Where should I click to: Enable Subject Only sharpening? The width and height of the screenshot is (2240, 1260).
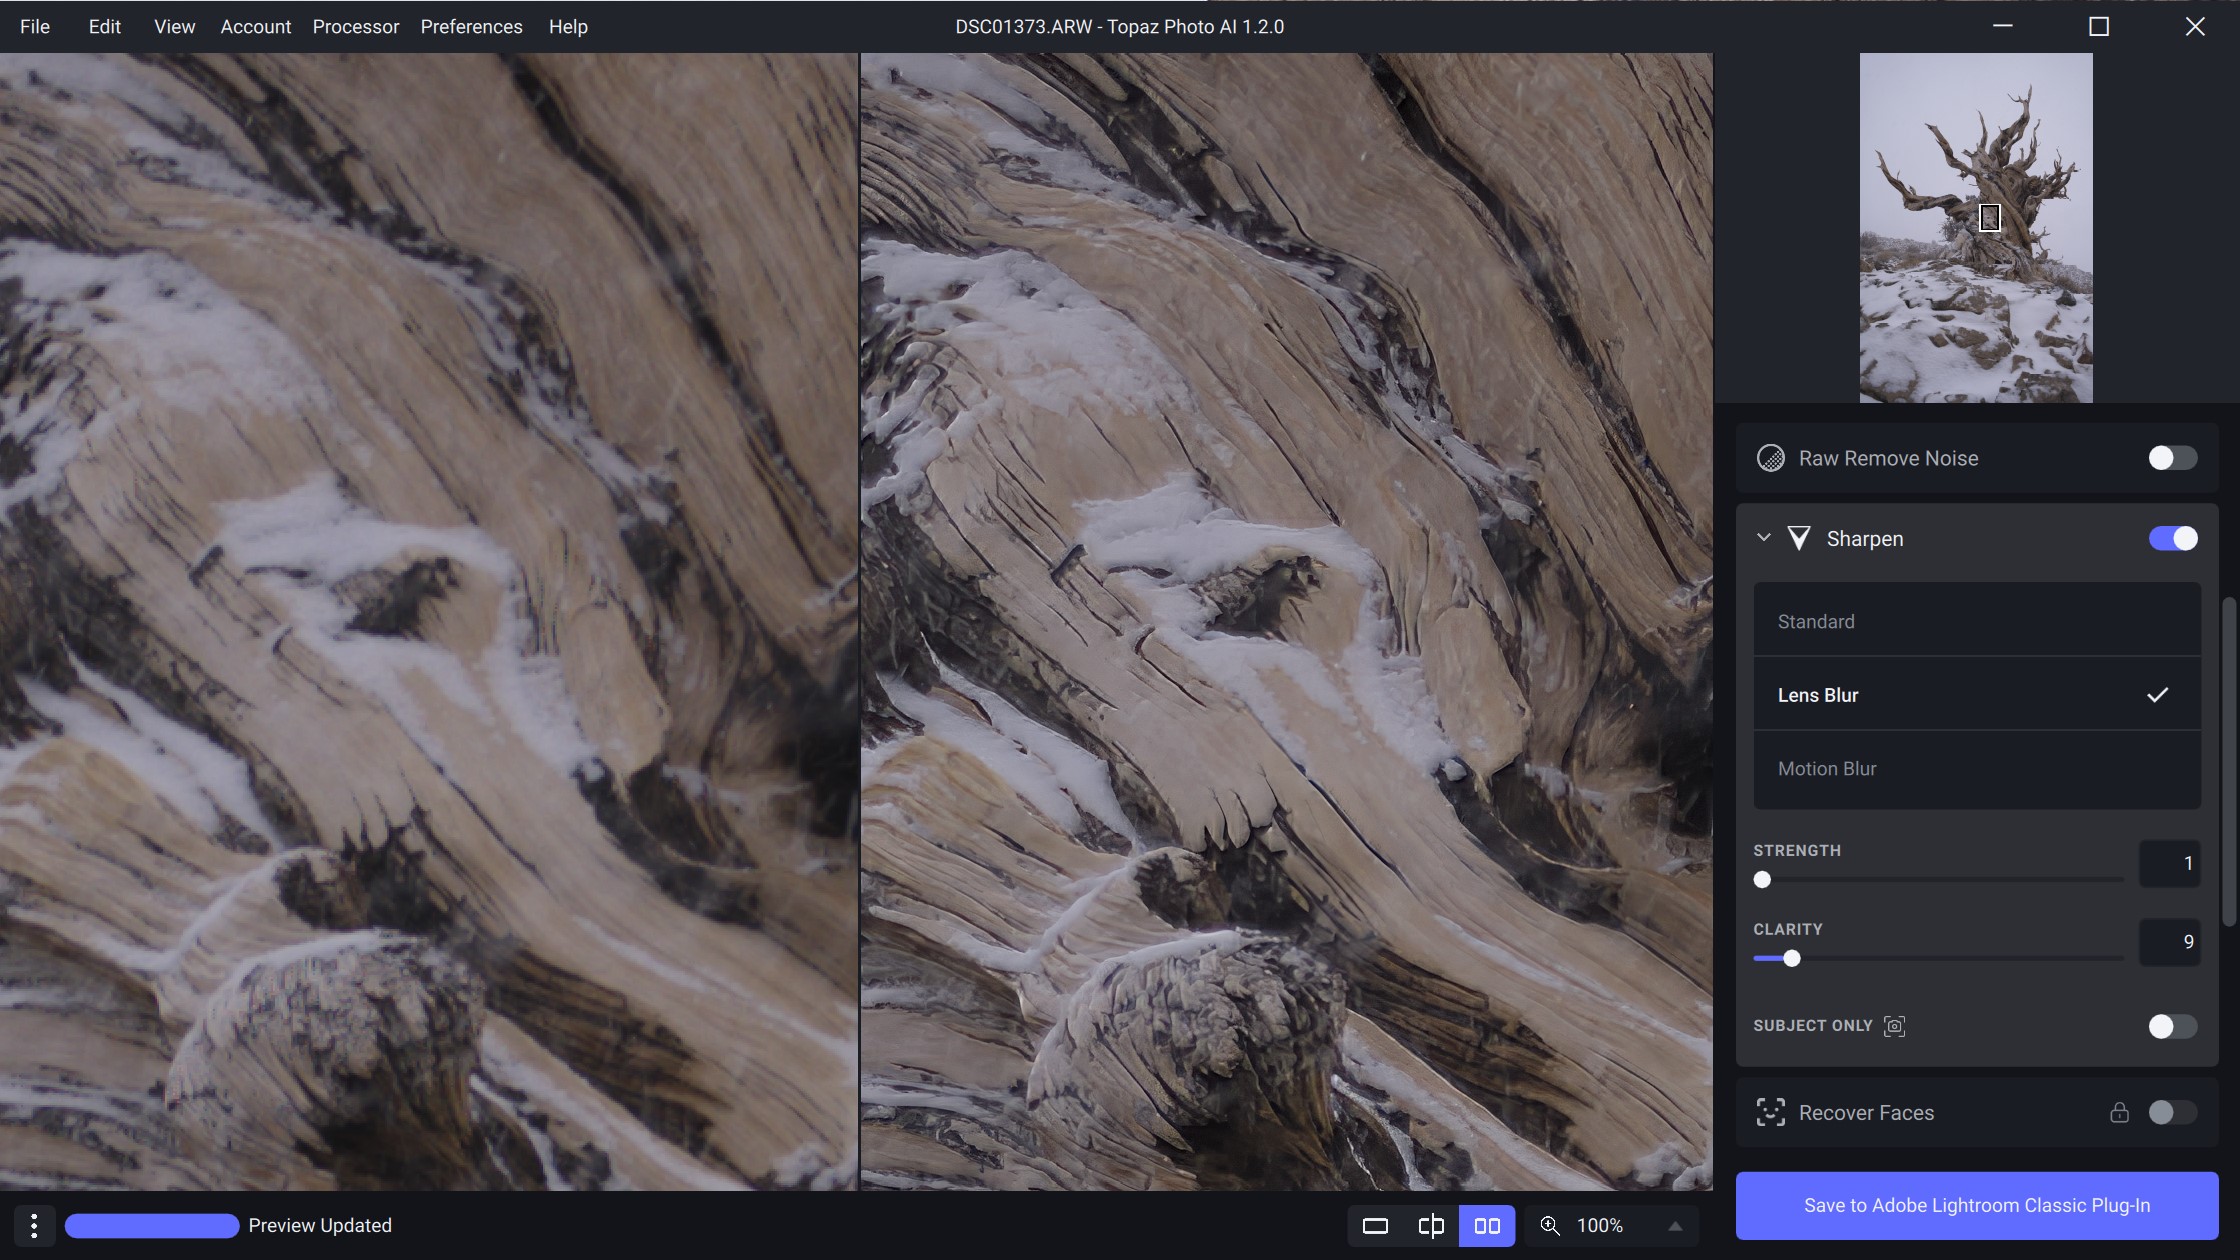2171,1026
